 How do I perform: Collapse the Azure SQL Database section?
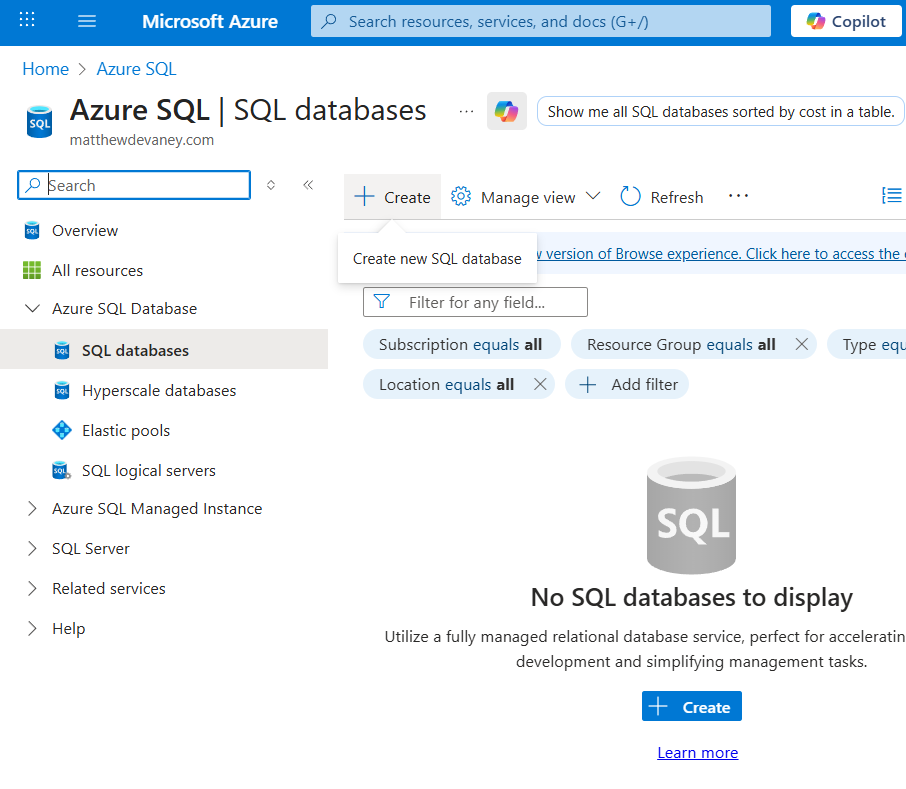[x=32, y=309]
